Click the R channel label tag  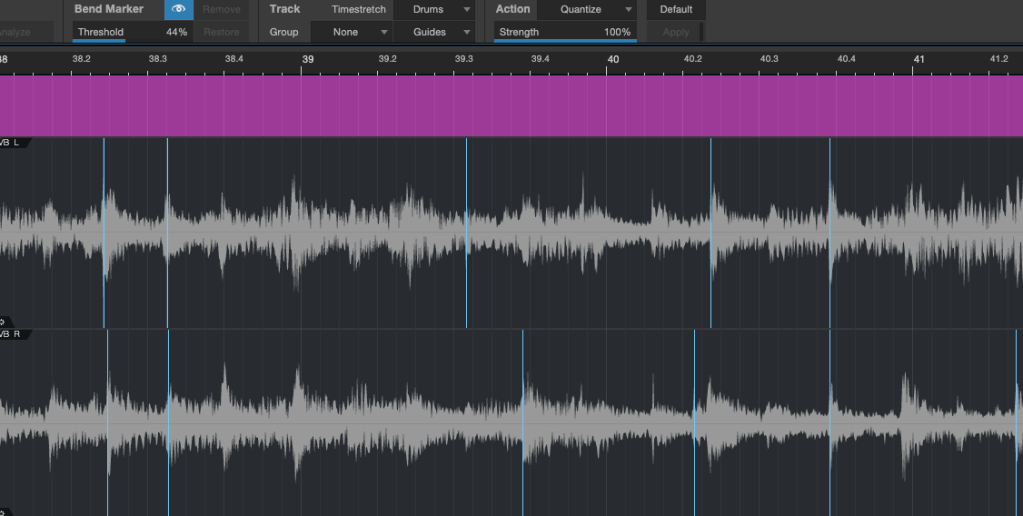[x=14, y=334]
